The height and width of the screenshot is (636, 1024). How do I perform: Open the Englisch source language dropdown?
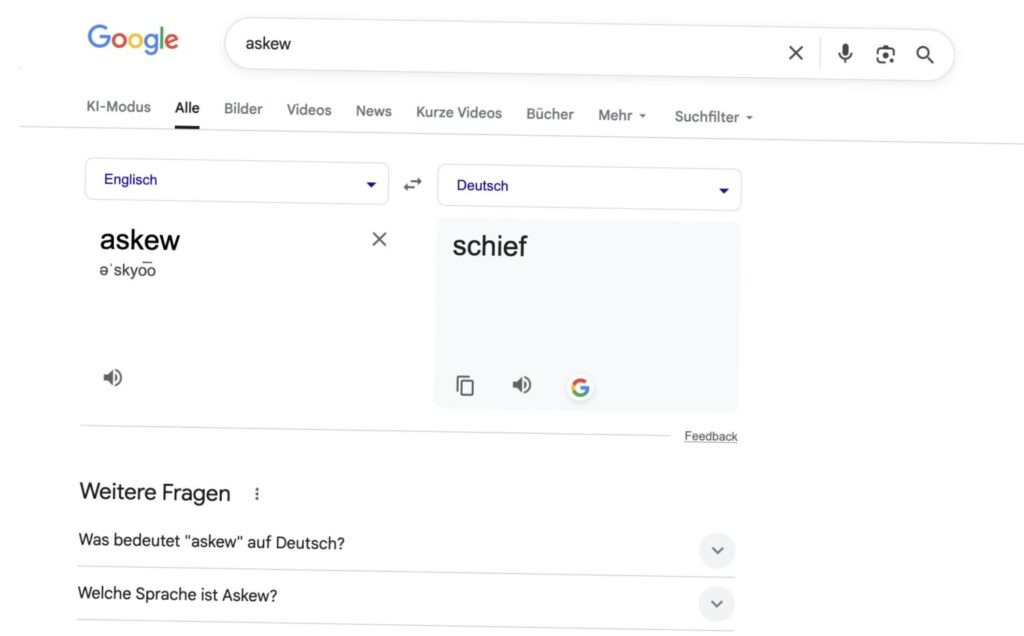[236, 180]
